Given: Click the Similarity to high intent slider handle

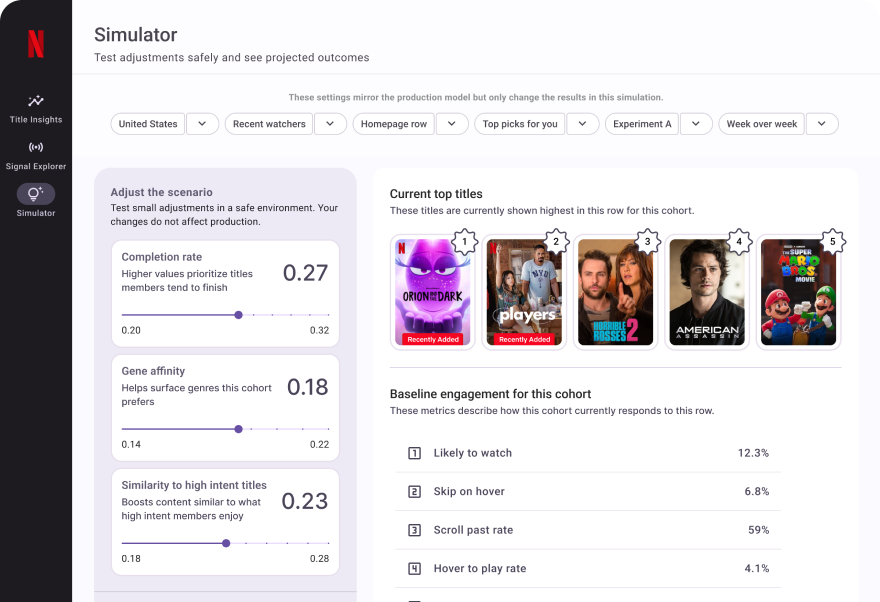Looking at the screenshot, I should (x=226, y=544).
